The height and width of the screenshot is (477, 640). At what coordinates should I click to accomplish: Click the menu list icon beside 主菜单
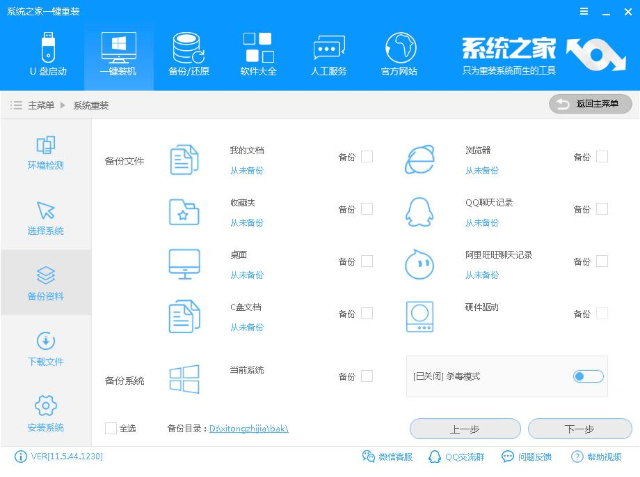(16, 105)
